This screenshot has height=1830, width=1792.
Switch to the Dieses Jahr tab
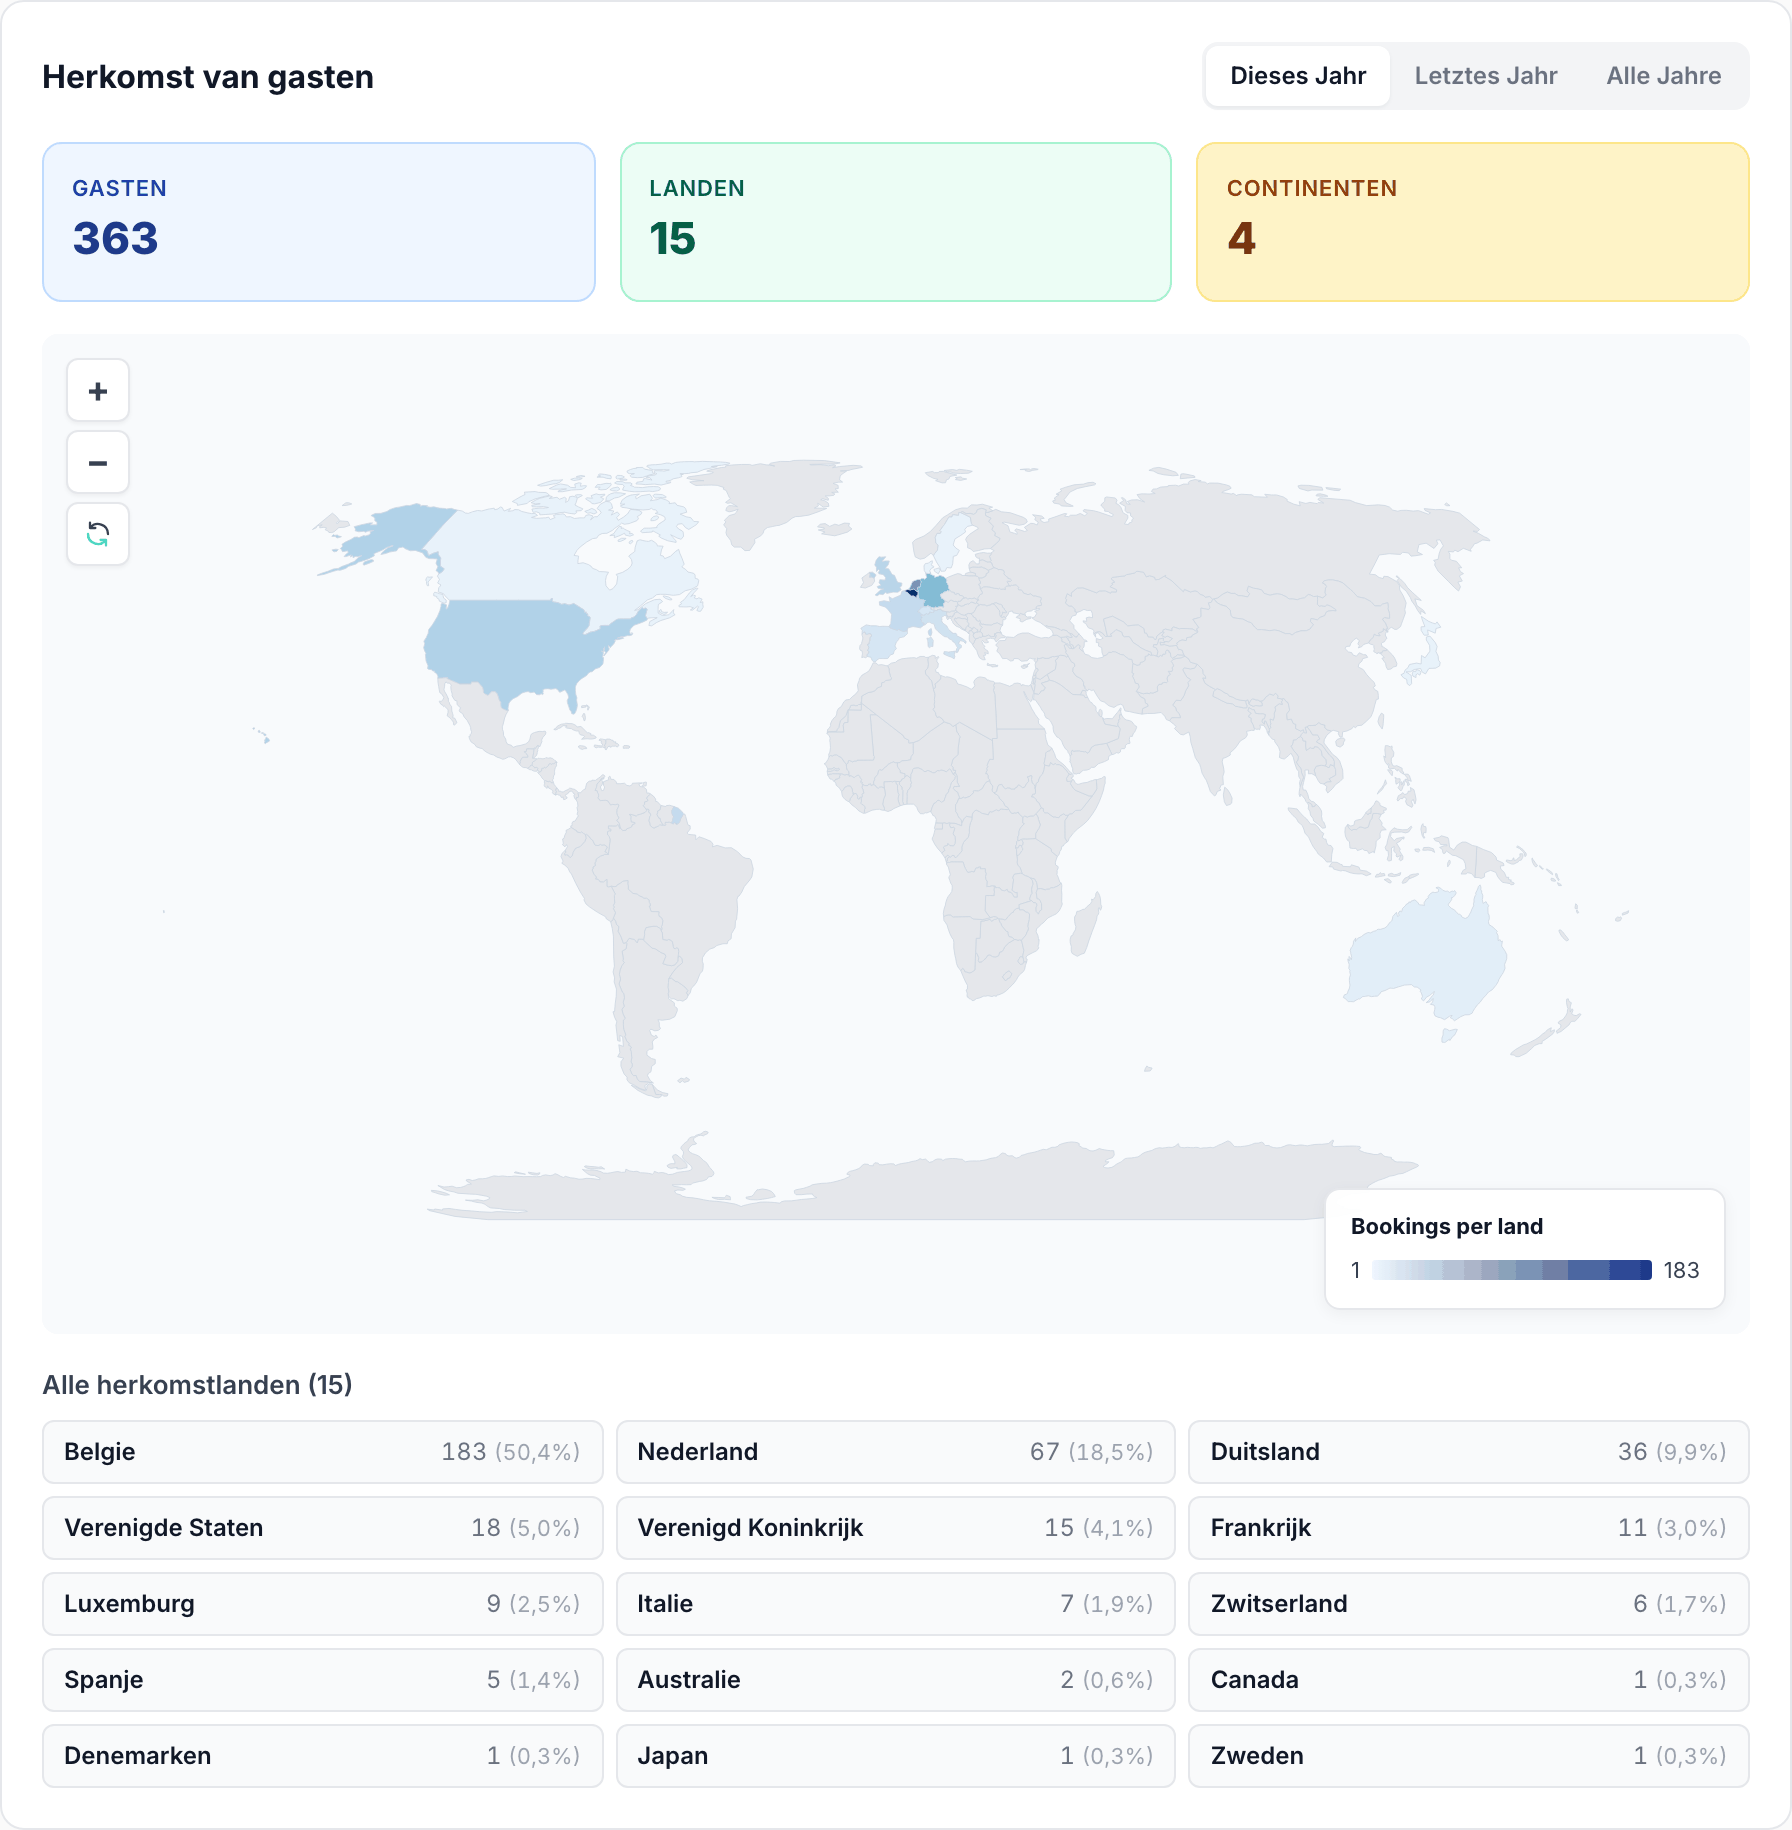pyautogui.click(x=1298, y=76)
